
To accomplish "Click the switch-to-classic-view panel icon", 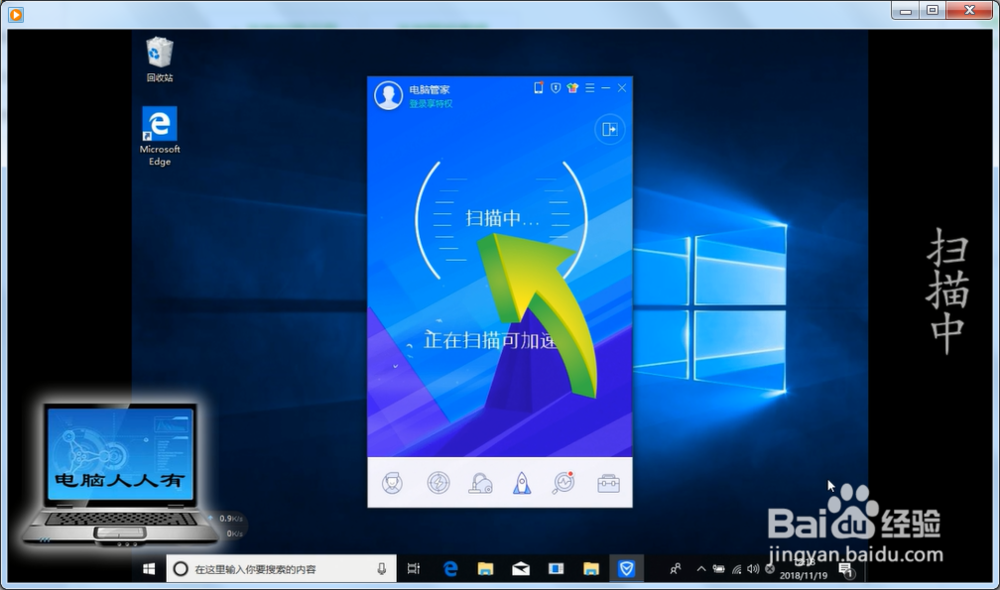I will [610, 129].
